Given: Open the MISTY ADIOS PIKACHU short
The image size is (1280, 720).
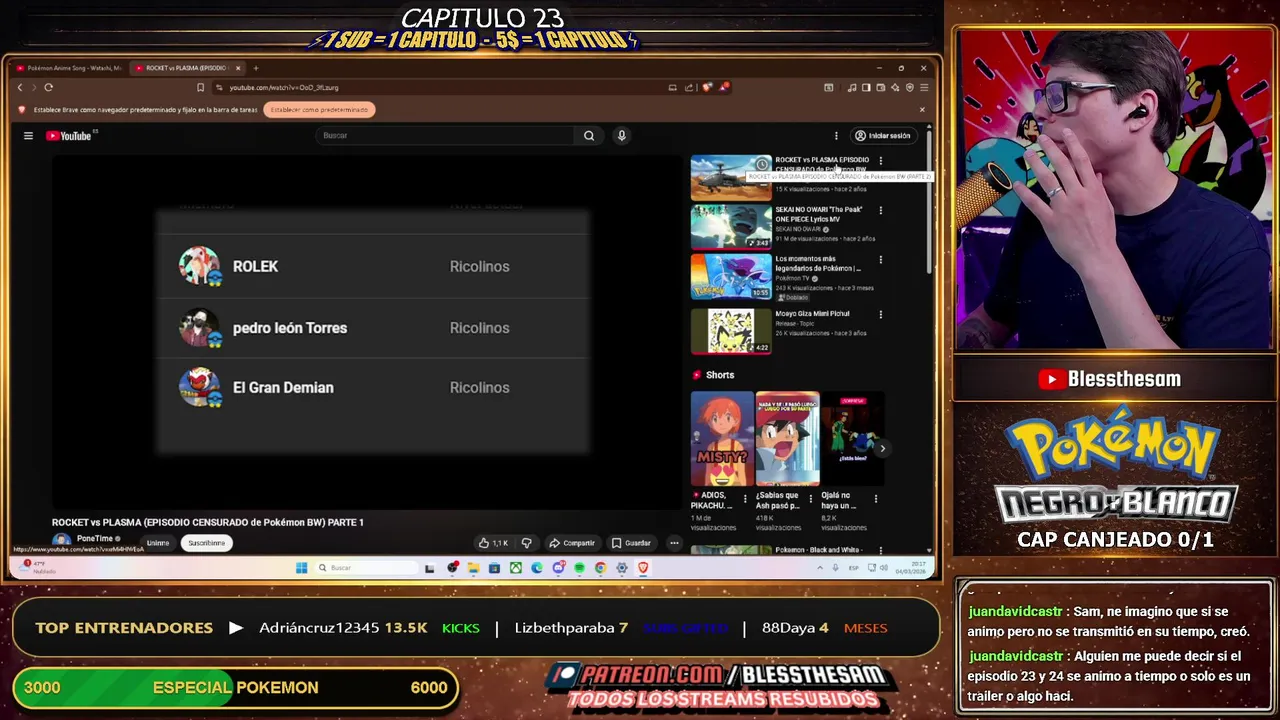Looking at the screenshot, I should pos(721,439).
